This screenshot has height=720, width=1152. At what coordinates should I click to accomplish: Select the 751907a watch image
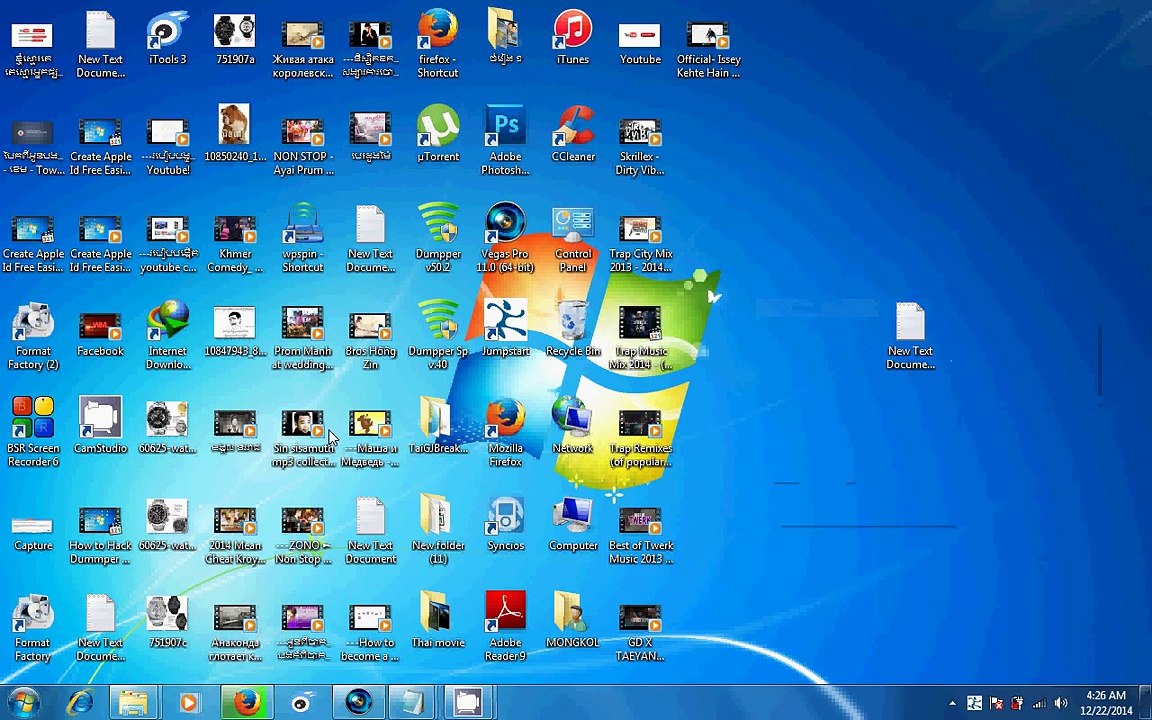tap(235, 39)
